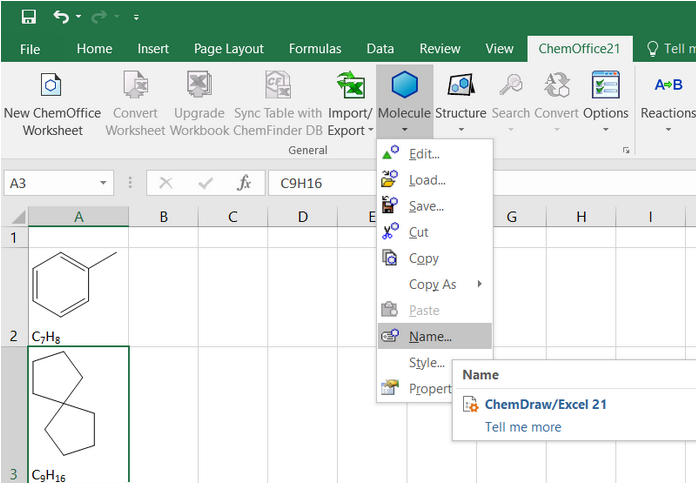The height and width of the screenshot is (483, 696).
Task: Open the Structure menu button
Action: pyautogui.click(x=461, y=102)
